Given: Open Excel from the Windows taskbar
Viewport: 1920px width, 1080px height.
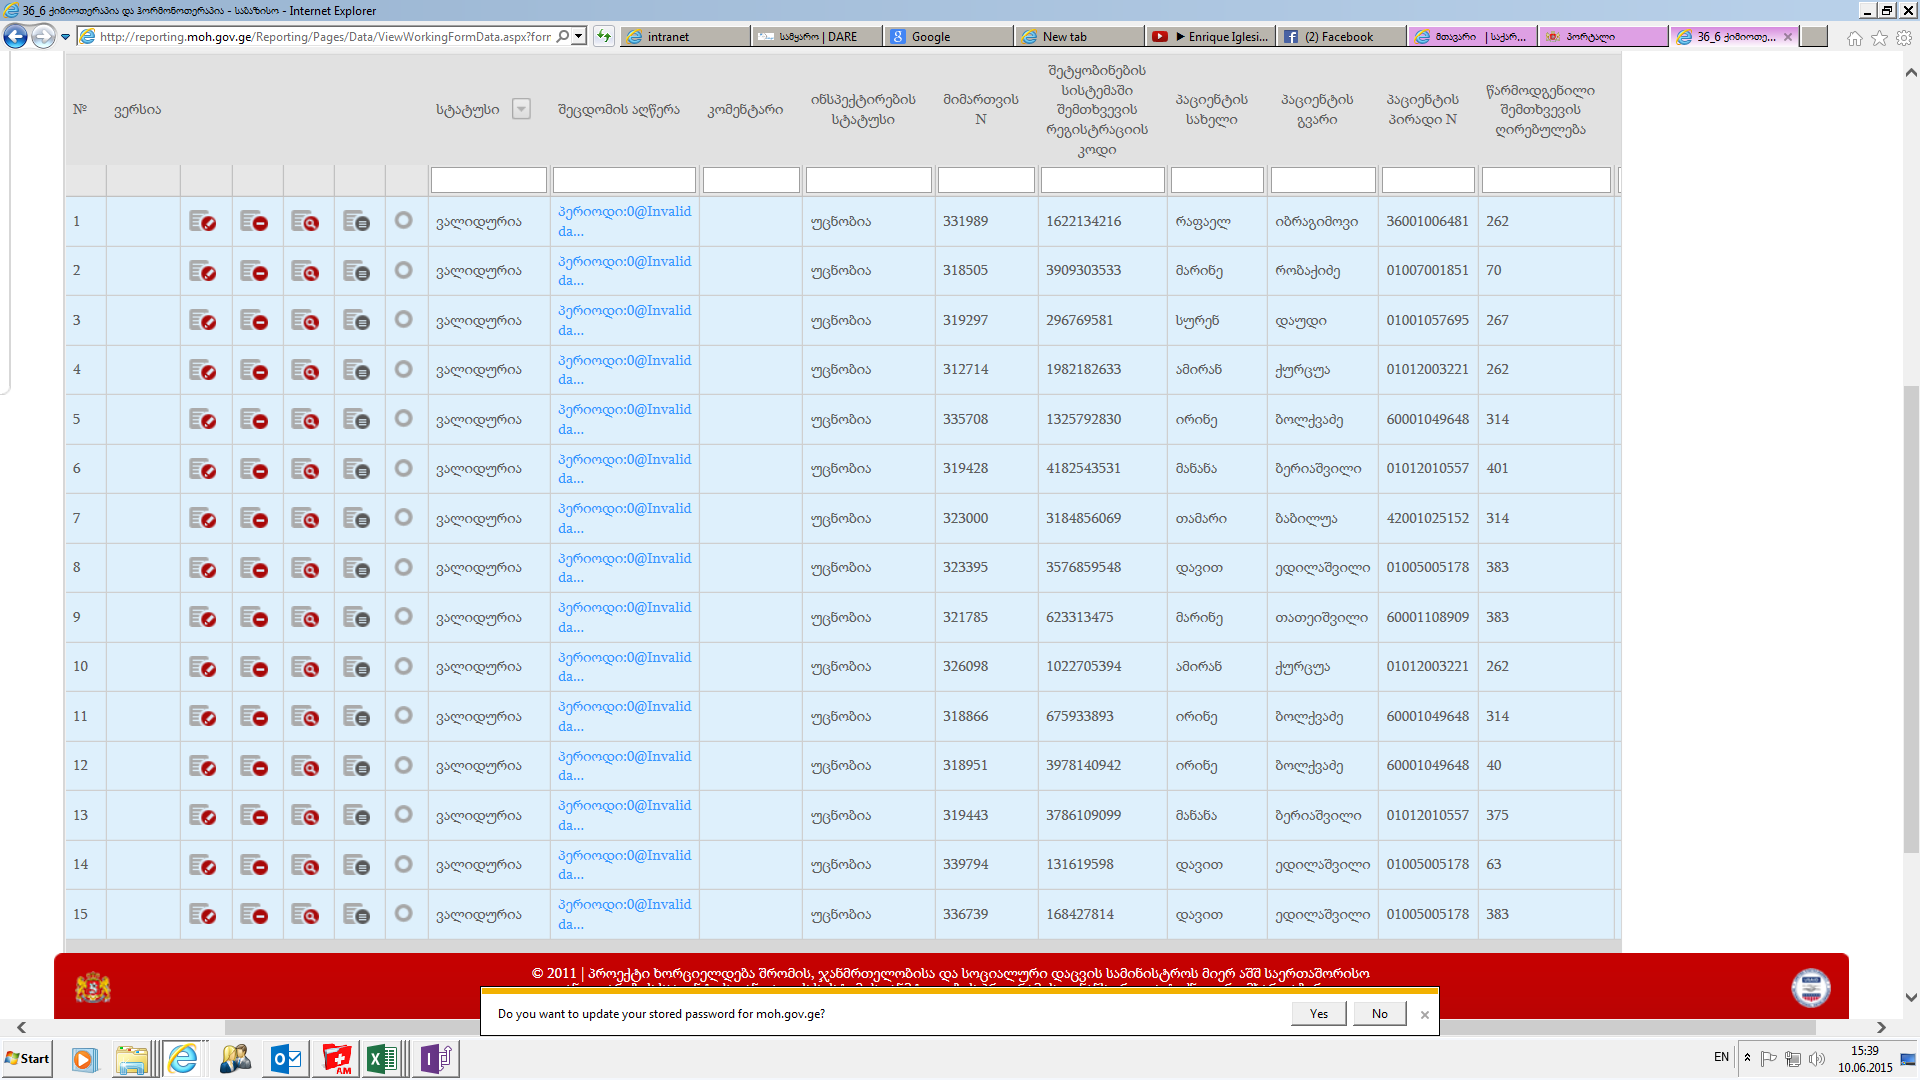Looking at the screenshot, I should [x=382, y=1058].
